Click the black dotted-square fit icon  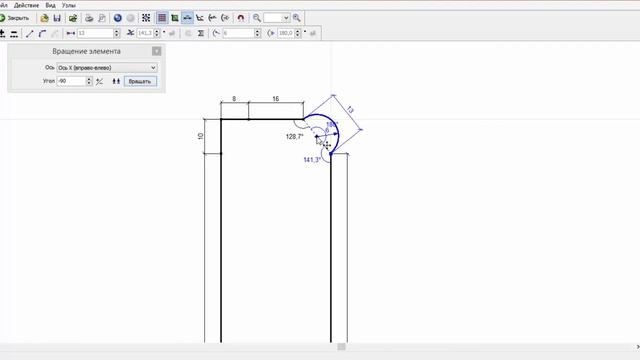146,18
